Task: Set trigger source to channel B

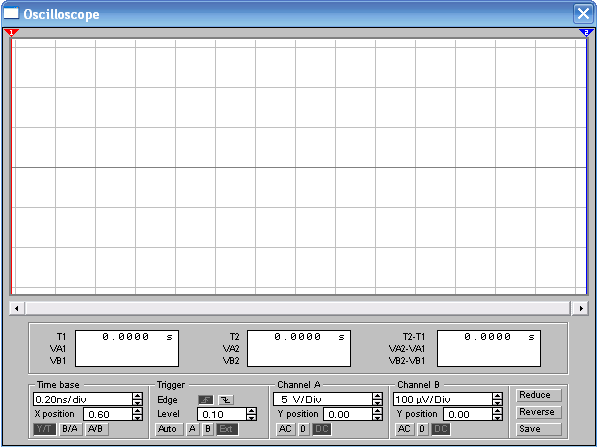Action: point(207,429)
